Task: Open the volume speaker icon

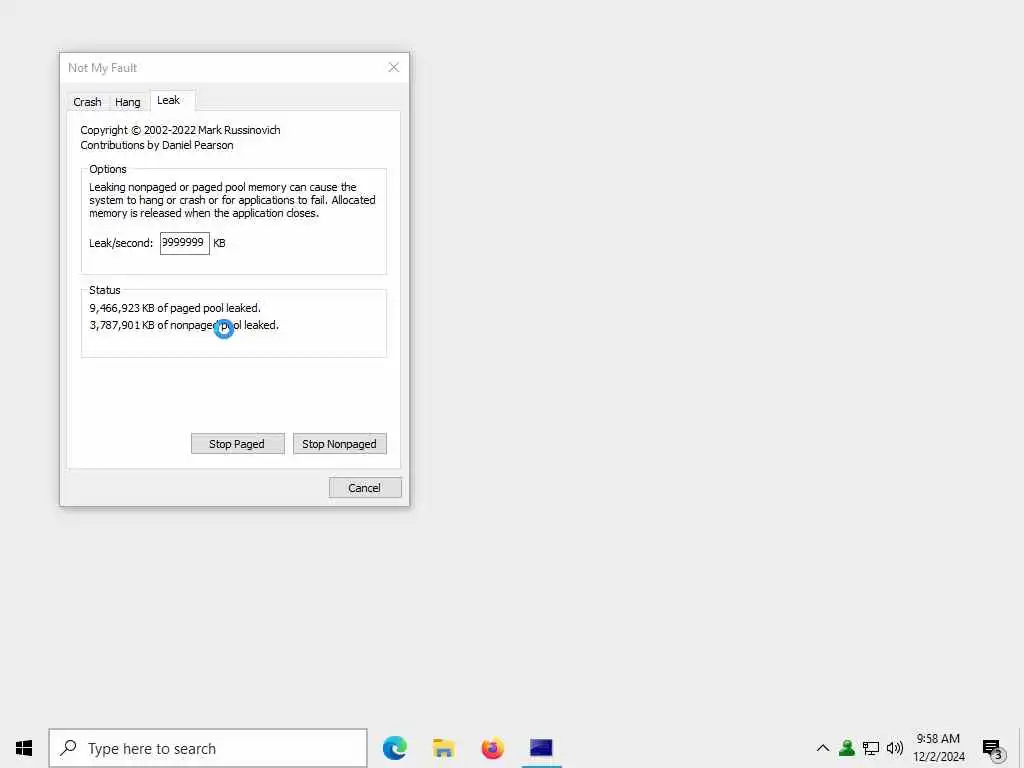Action: click(895, 748)
